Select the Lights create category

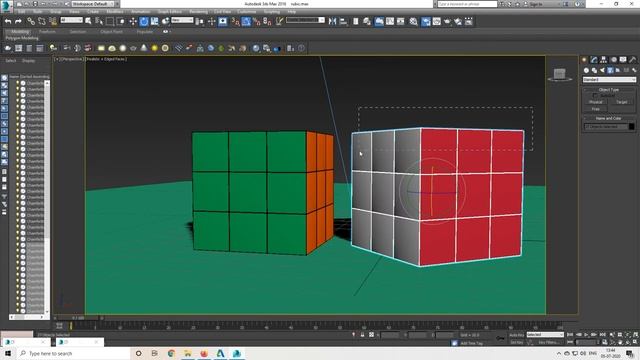[602, 70]
